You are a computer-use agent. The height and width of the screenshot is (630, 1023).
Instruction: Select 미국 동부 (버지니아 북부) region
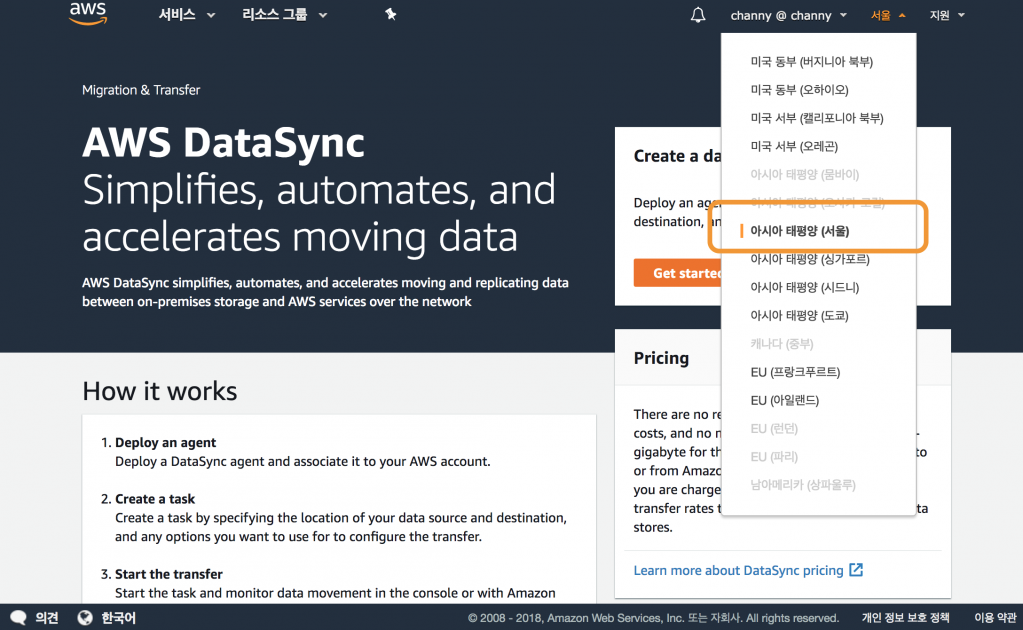(x=811, y=62)
